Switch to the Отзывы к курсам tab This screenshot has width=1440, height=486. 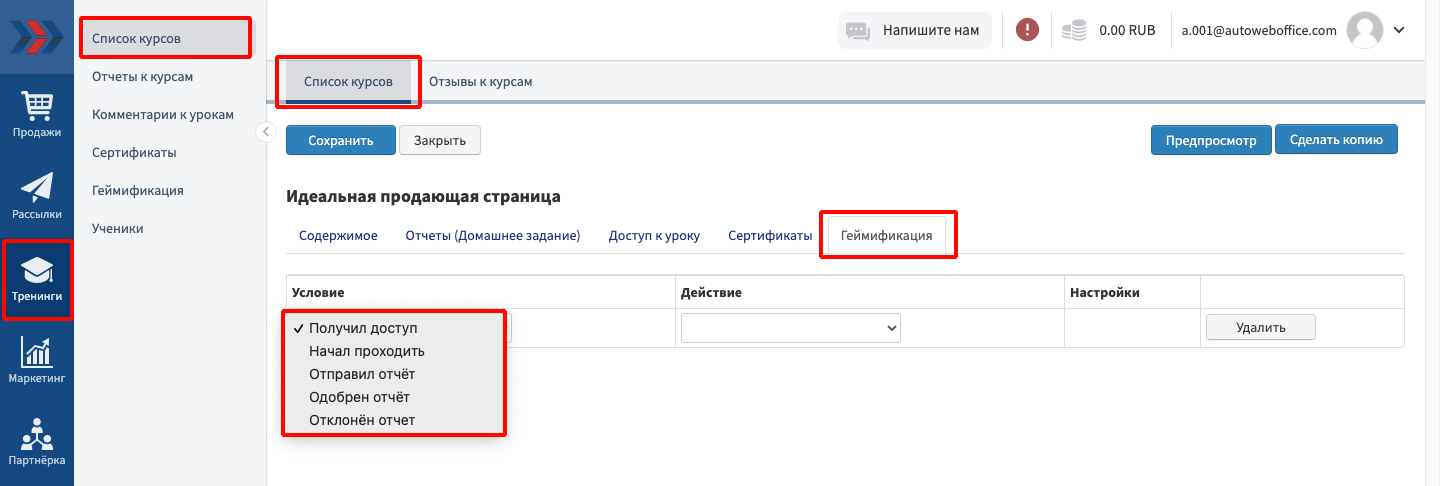pos(480,82)
